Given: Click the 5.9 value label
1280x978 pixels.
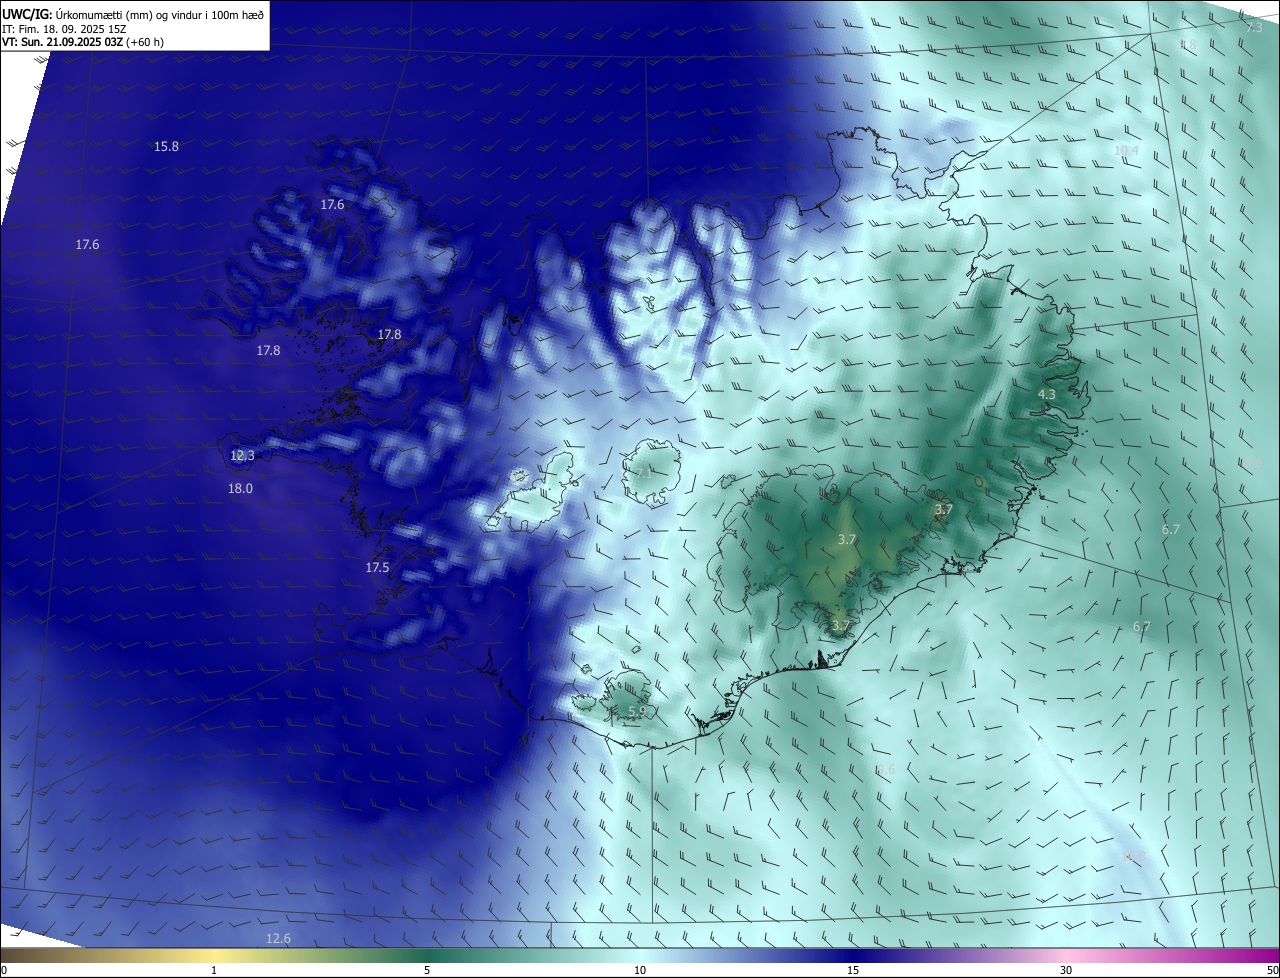Looking at the screenshot, I should click(637, 711).
